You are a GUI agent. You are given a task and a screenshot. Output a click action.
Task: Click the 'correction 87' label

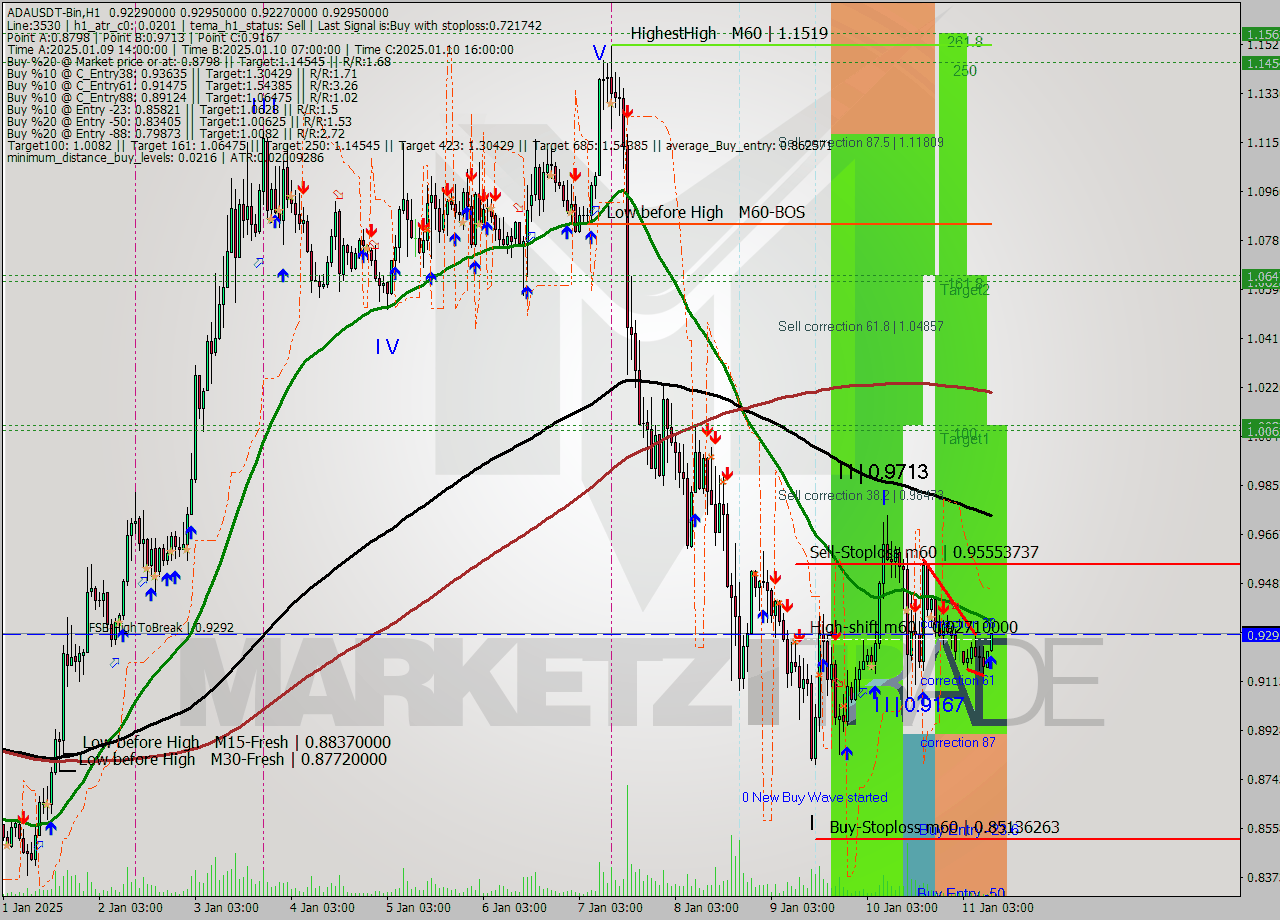pos(957,742)
